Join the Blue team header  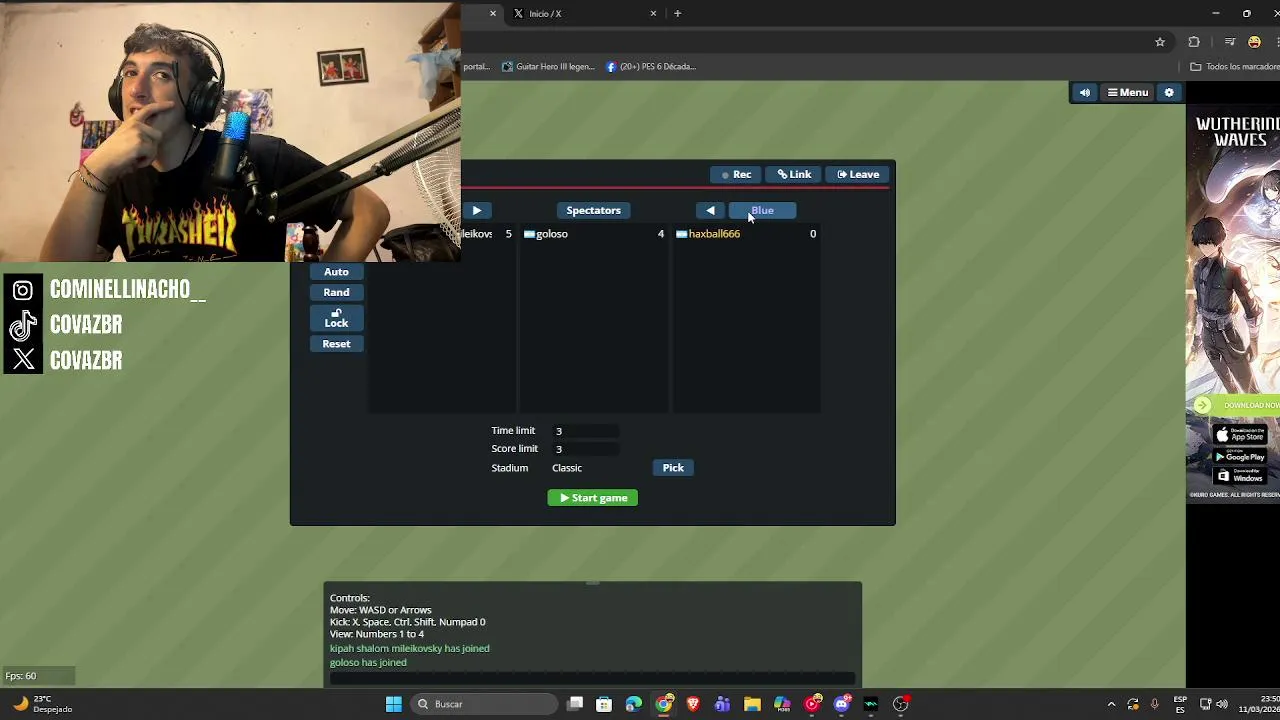pos(762,210)
